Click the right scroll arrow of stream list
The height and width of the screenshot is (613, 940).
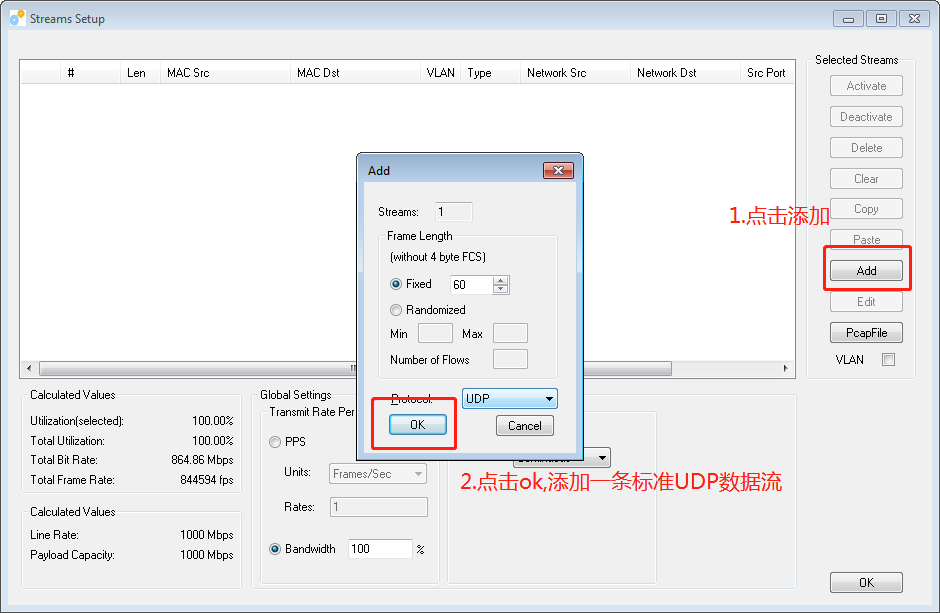click(785, 369)
